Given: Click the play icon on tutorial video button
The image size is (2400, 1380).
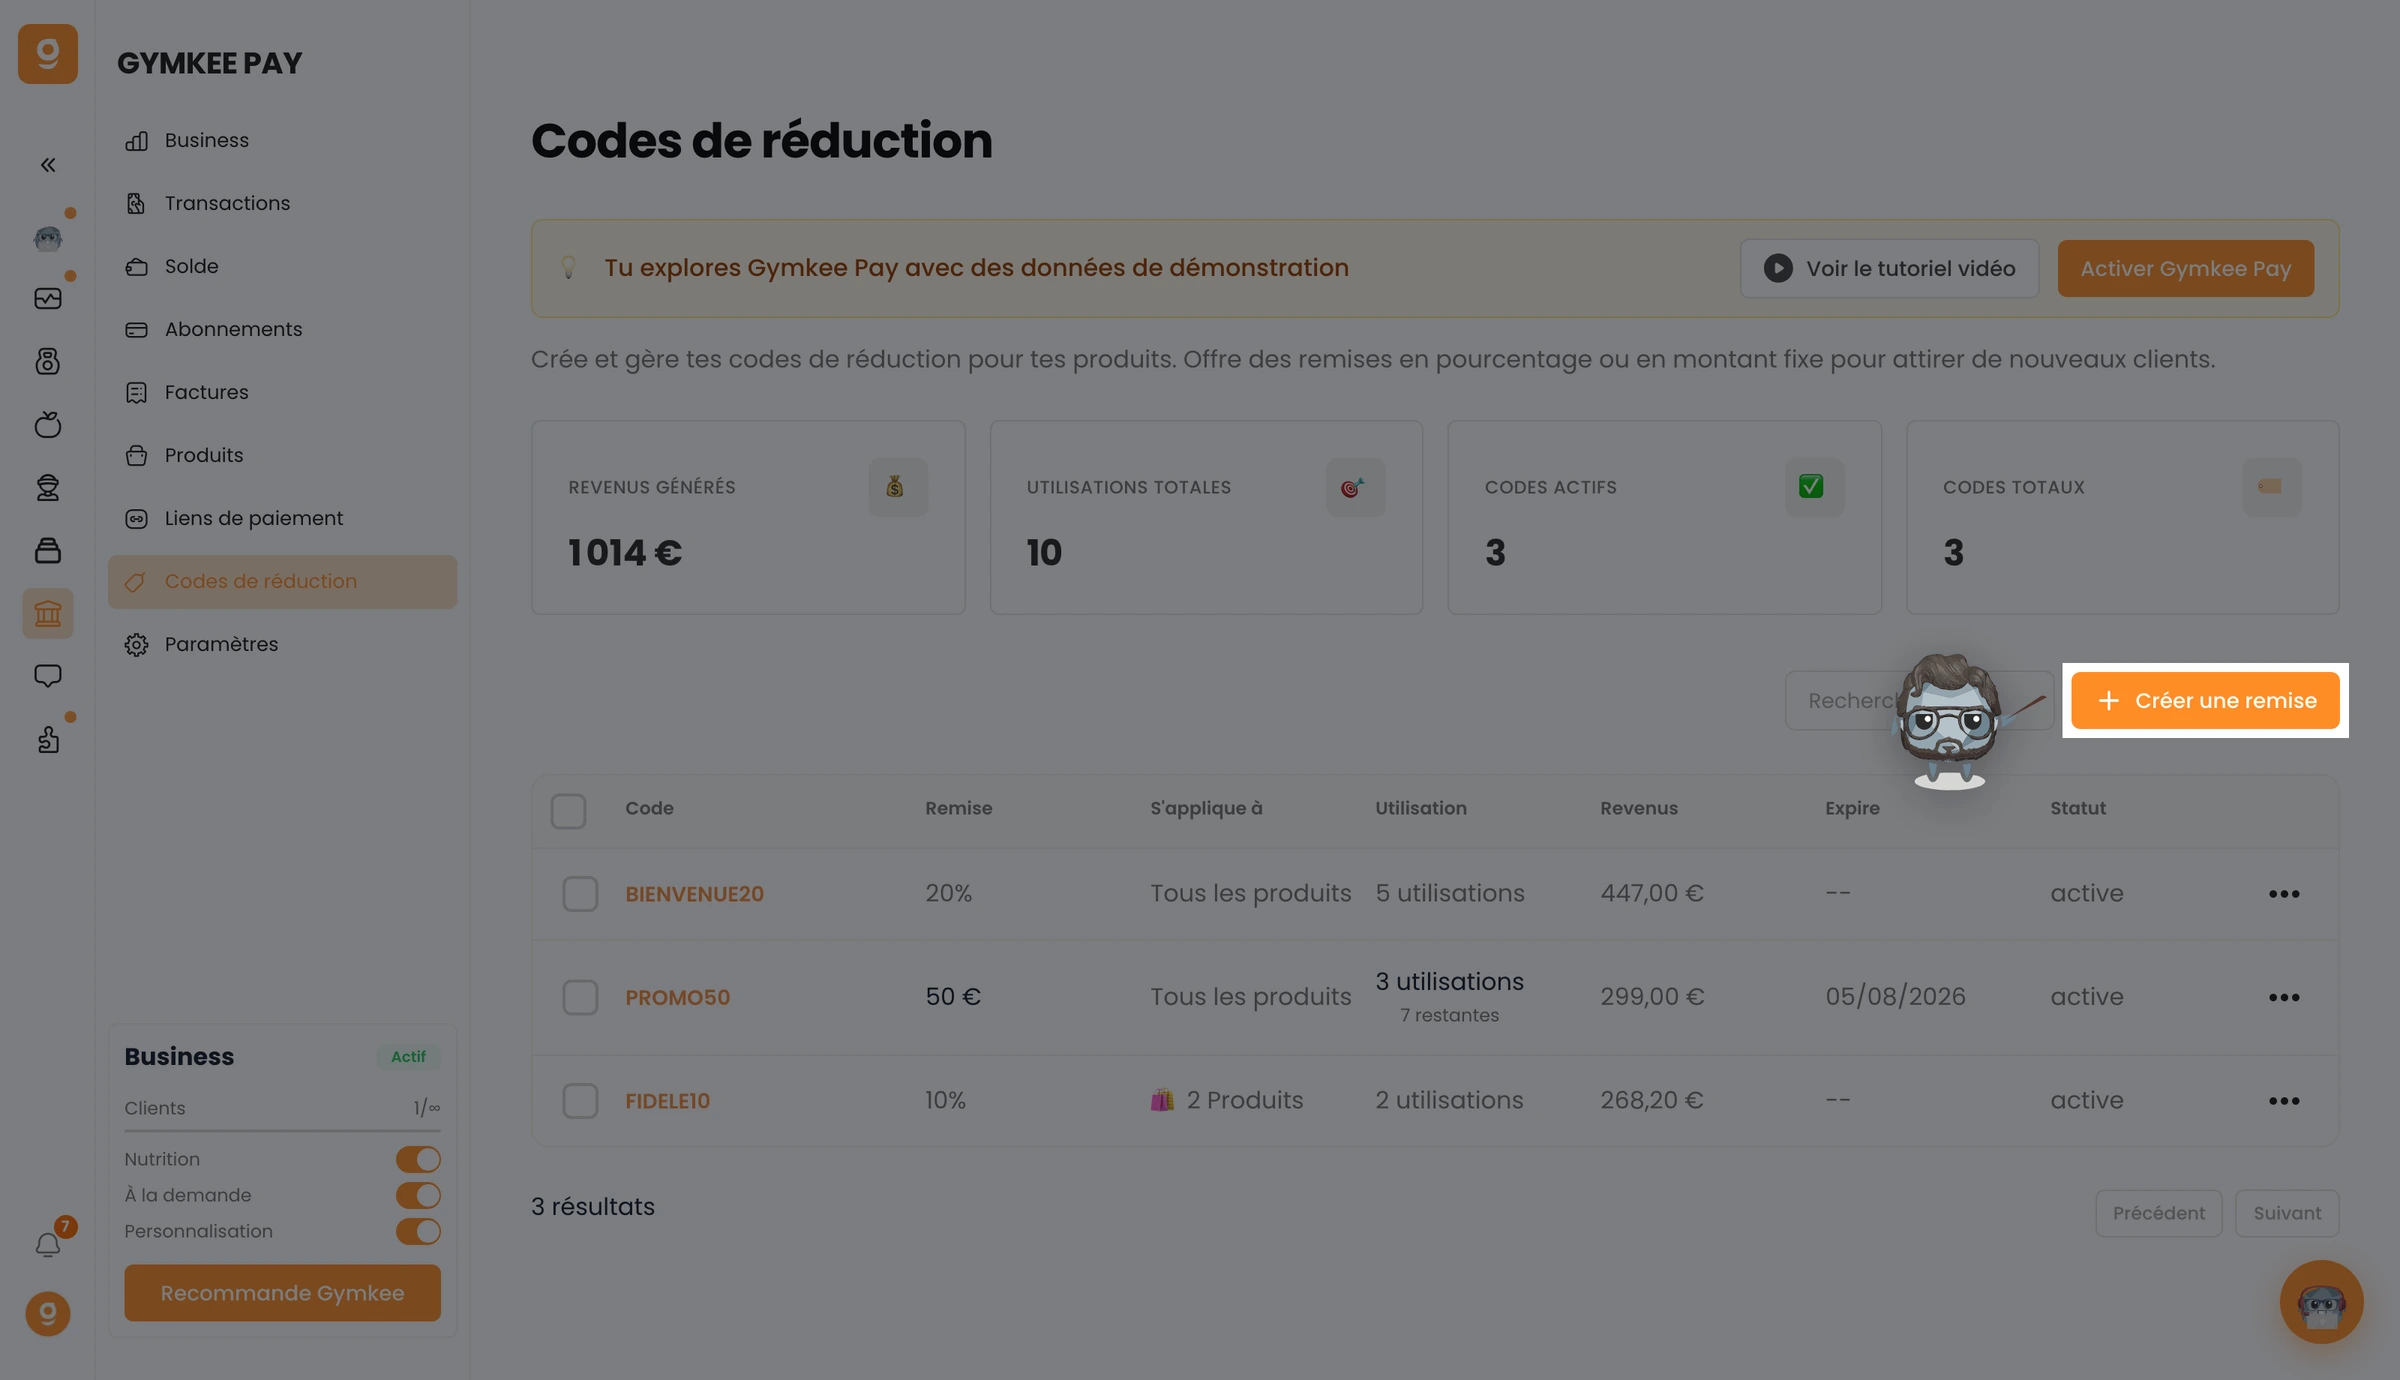Looking at the screenshot, I should click(1778, 268).
